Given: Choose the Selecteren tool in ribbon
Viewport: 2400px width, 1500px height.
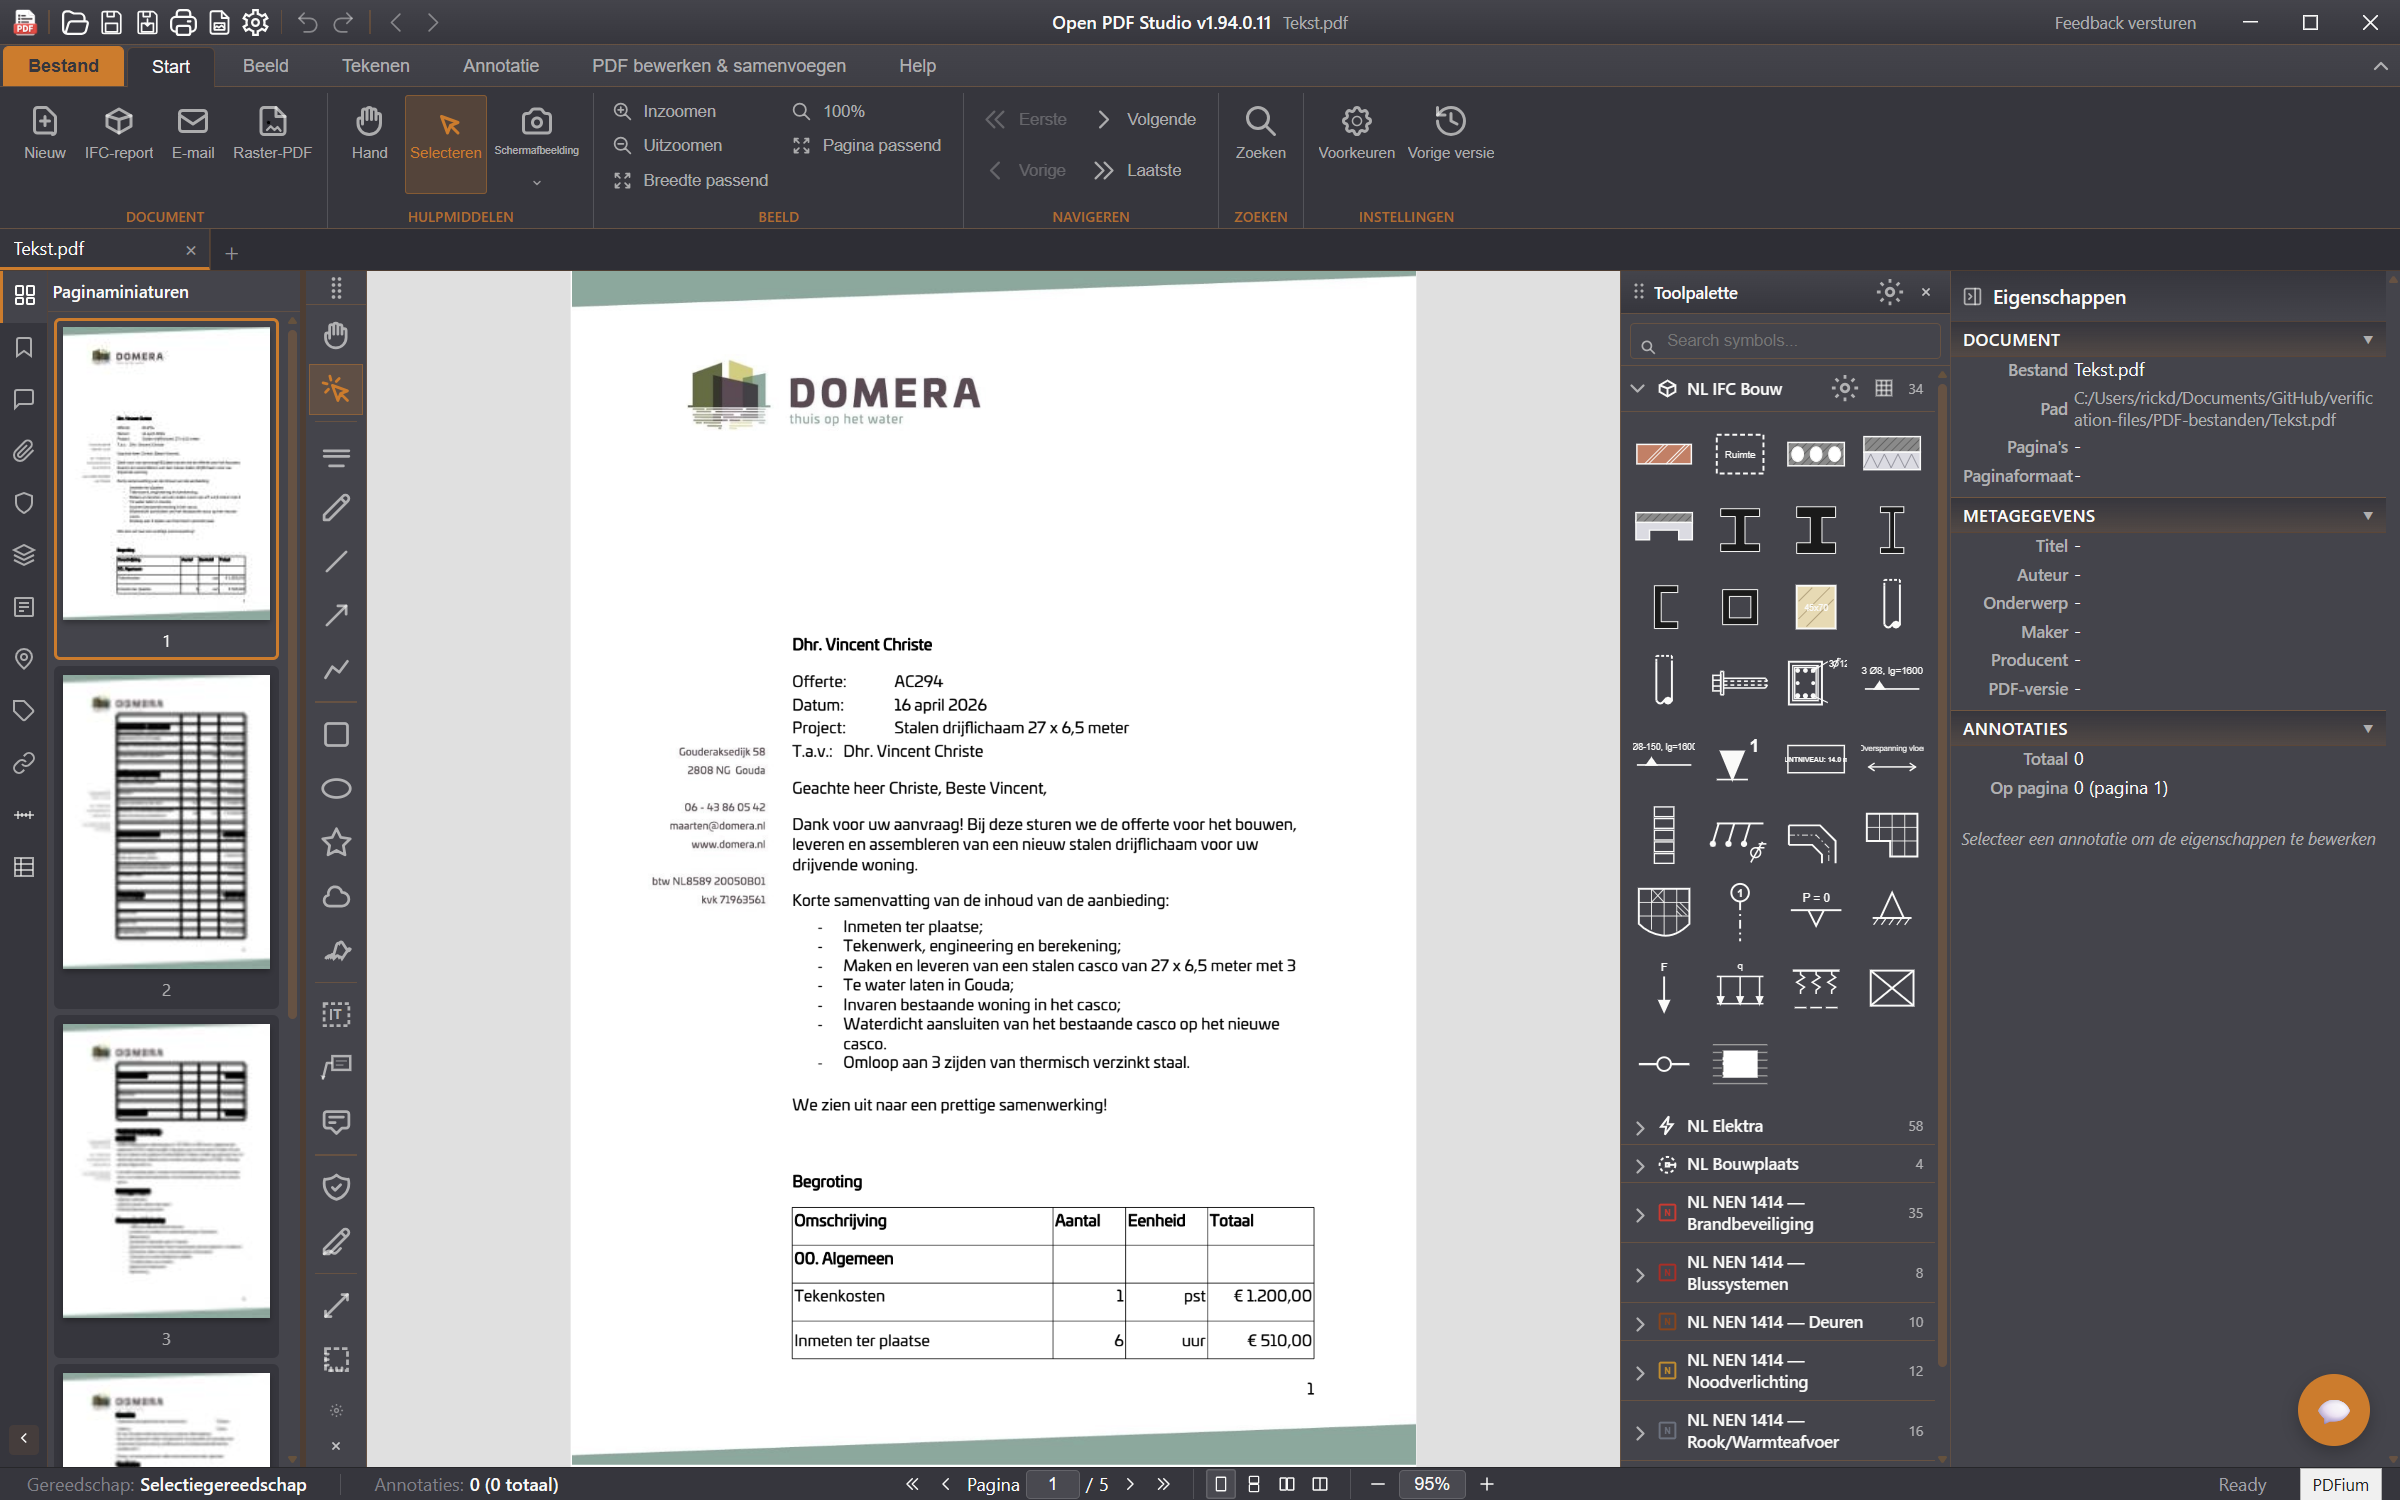Looking at the screenshot, I should click(x=446, y=143).
